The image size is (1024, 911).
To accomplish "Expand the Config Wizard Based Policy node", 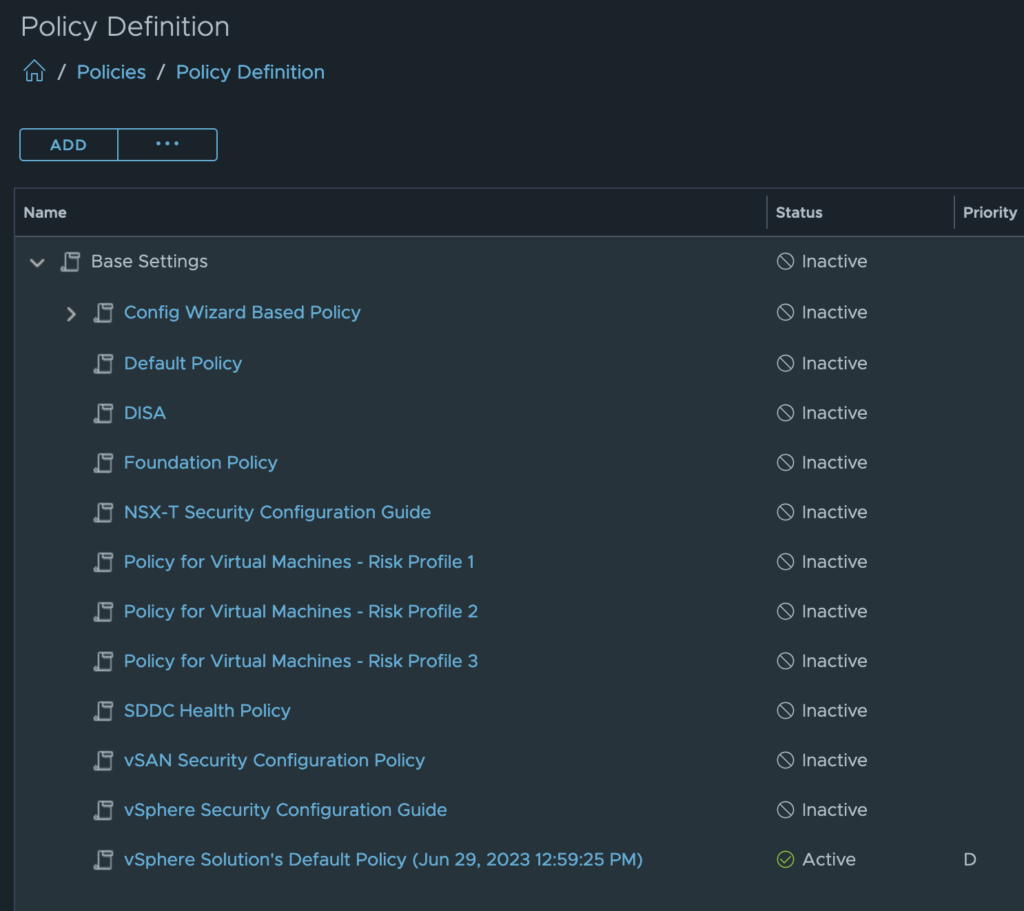I will [x=71, y=313].
